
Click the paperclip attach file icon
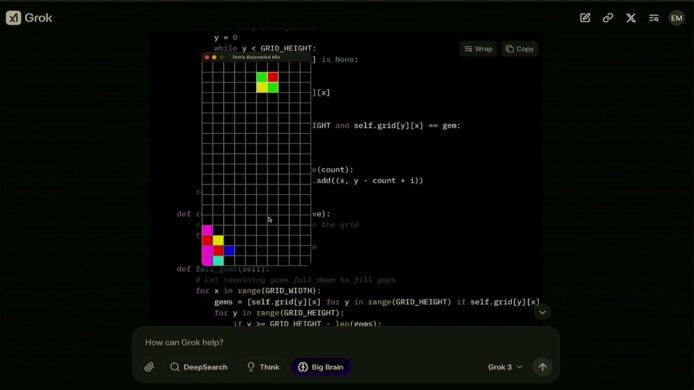149,367
